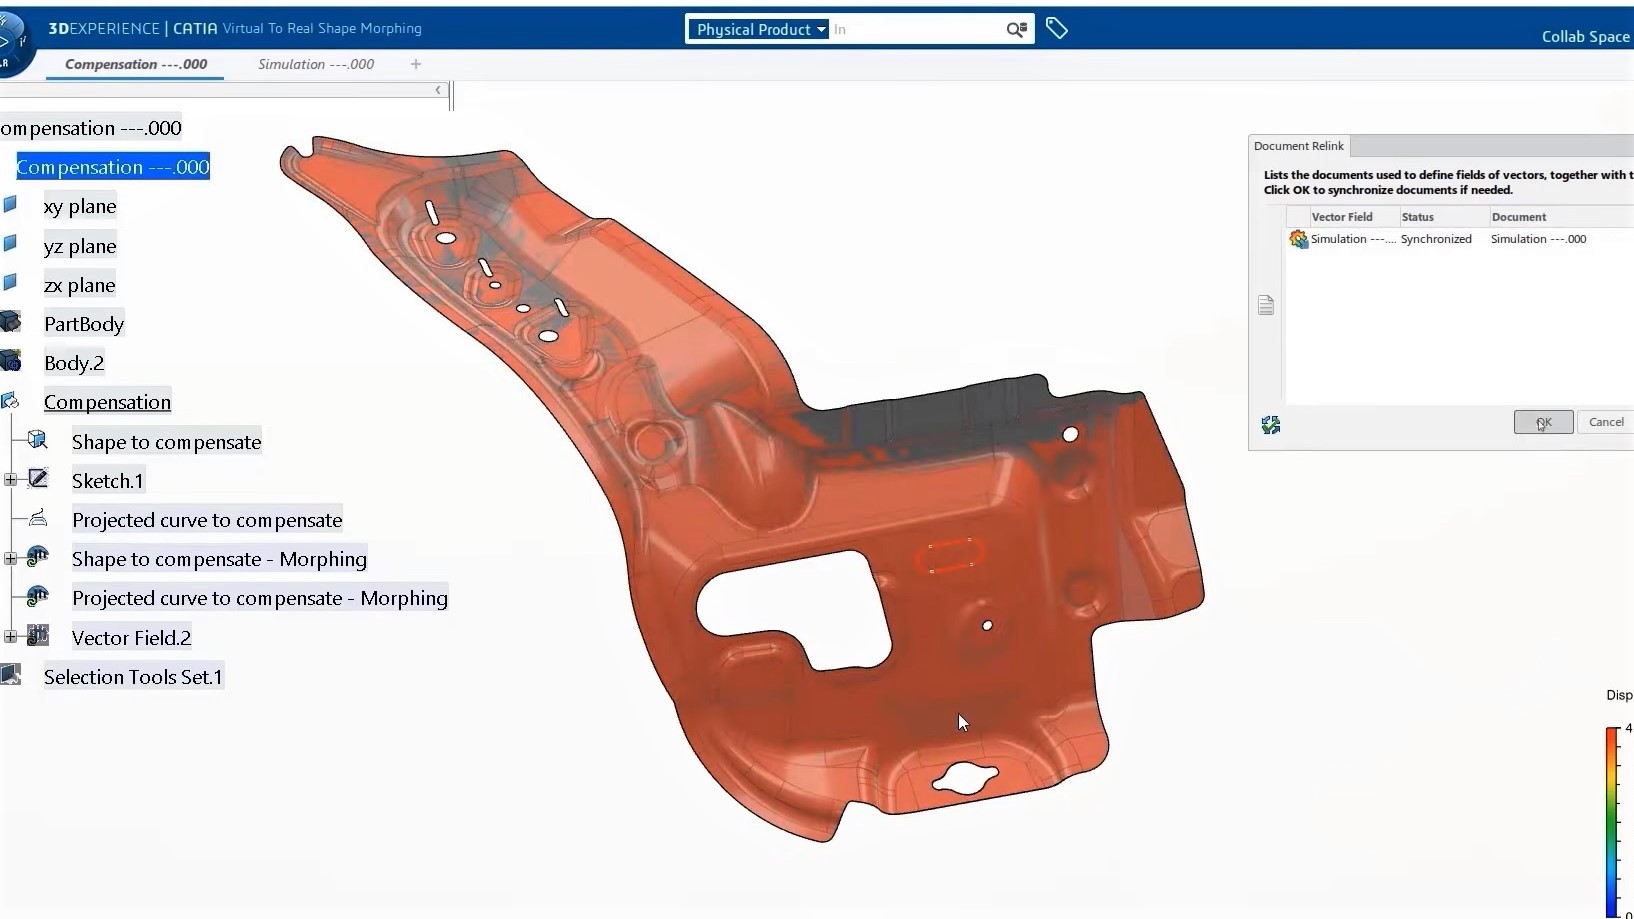Viewport: 1634px width, 919px height.
Task: Click the PartBody icon in the tree
Action: pos(11,321)
